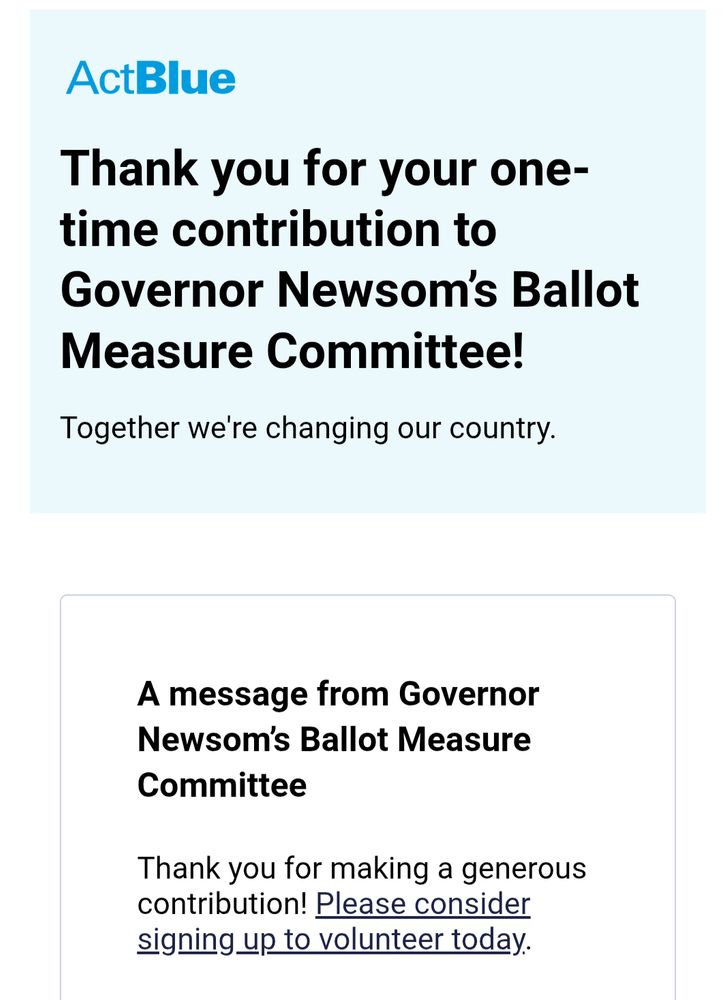The image size is (727, 1000).
Task: Click the word 'Thank' starting the main headline
Action: pyautogui.click(x=129, y=168)
